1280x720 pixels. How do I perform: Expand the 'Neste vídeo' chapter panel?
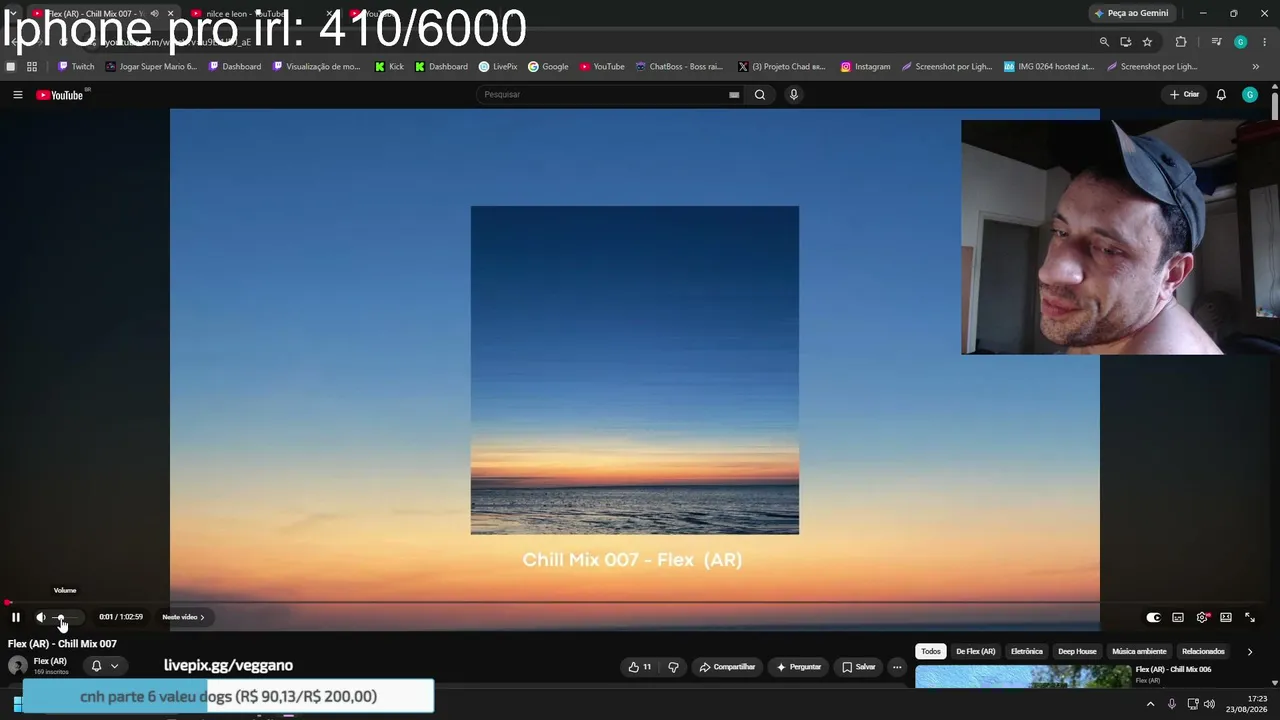point(183,617)
